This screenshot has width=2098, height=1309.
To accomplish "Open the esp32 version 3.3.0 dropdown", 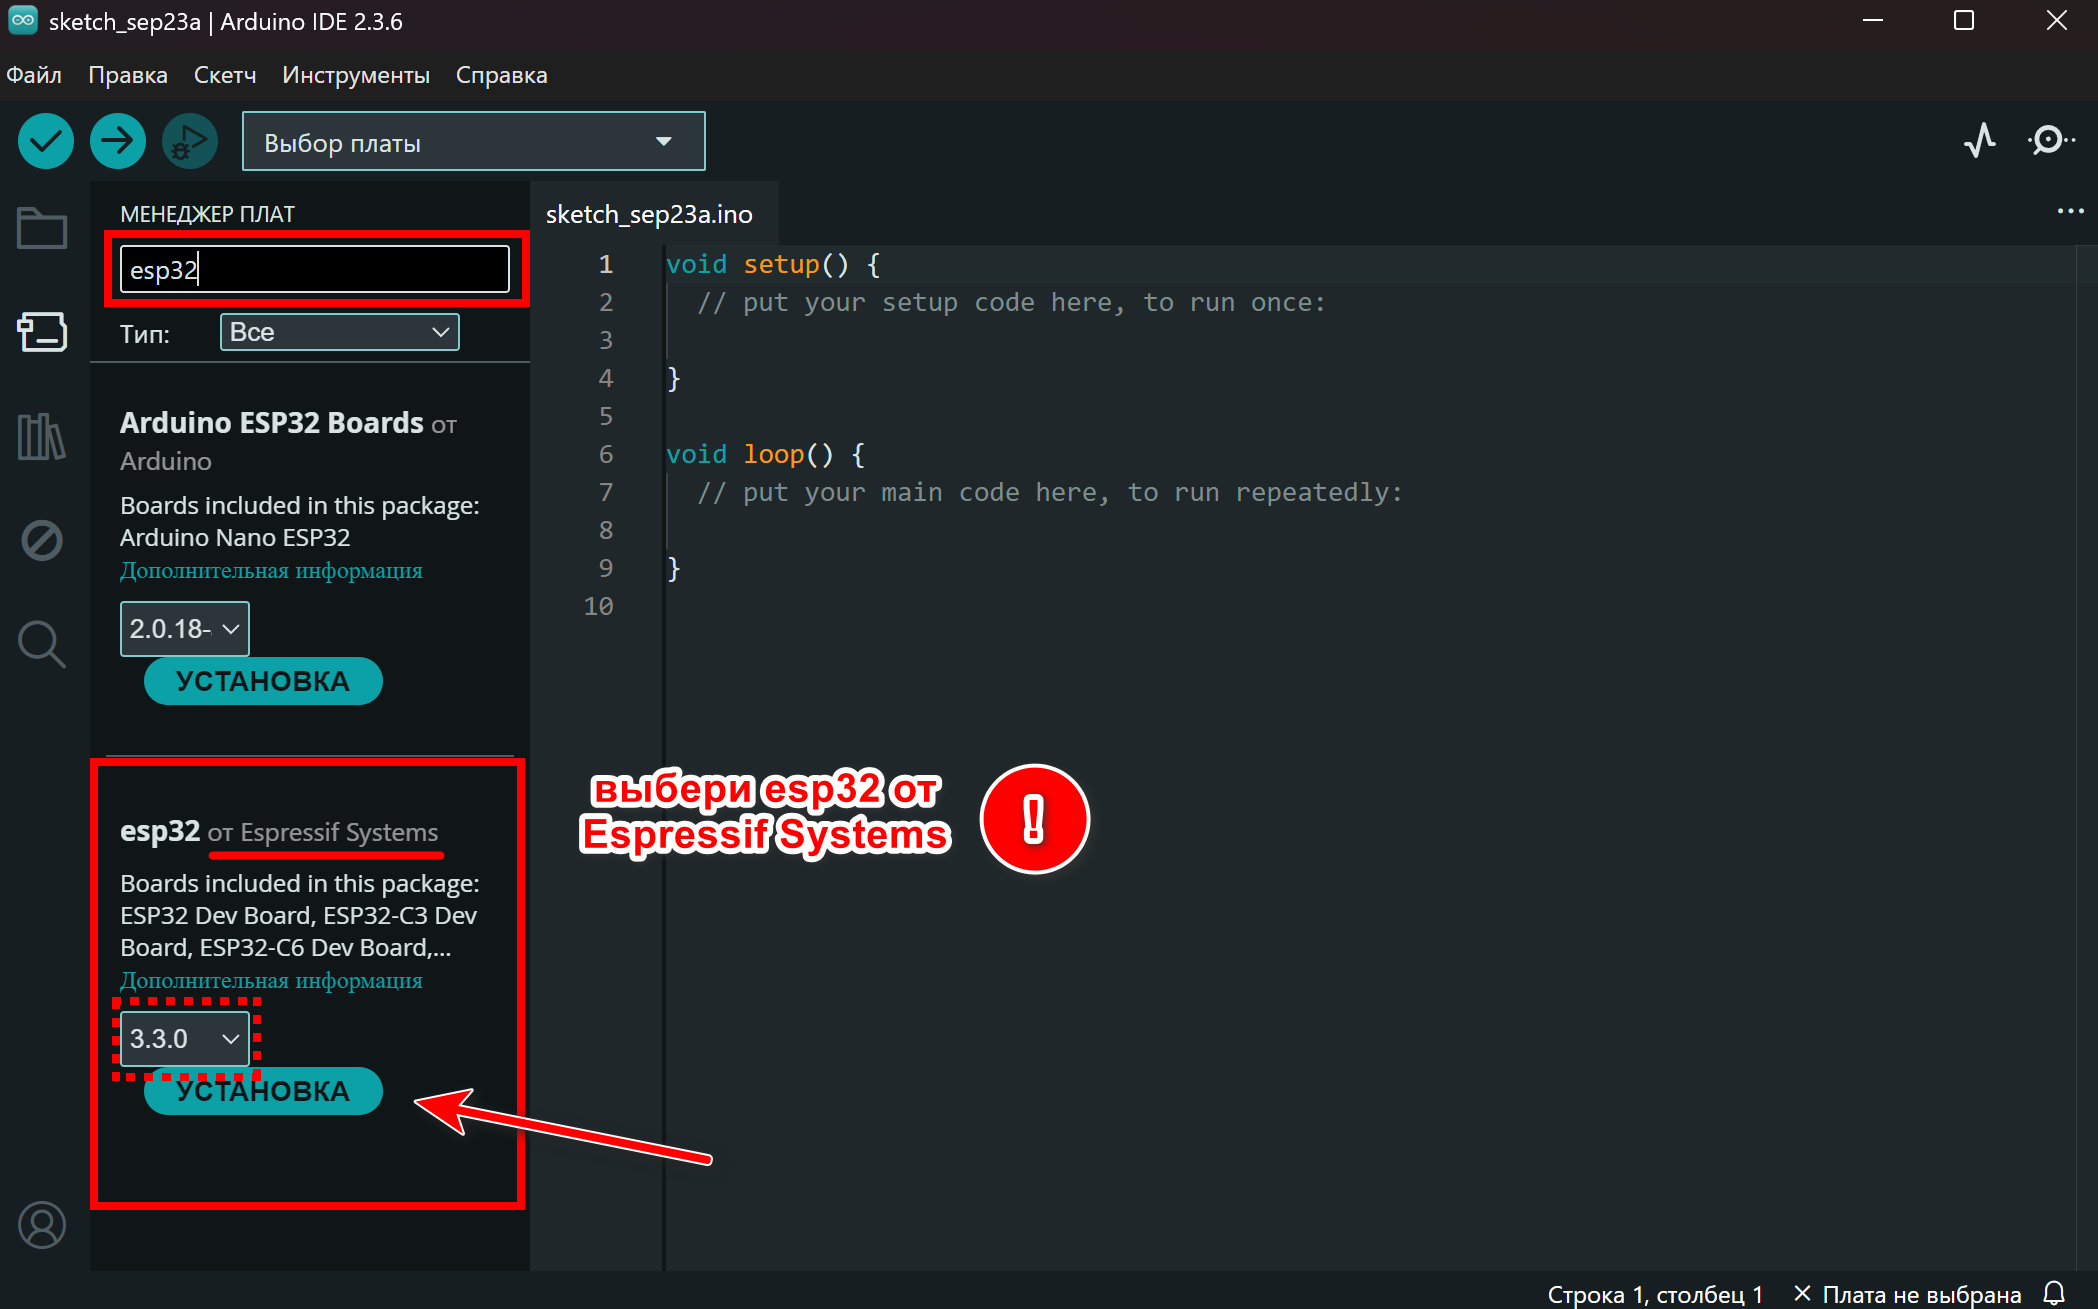I will (185, 1039).
